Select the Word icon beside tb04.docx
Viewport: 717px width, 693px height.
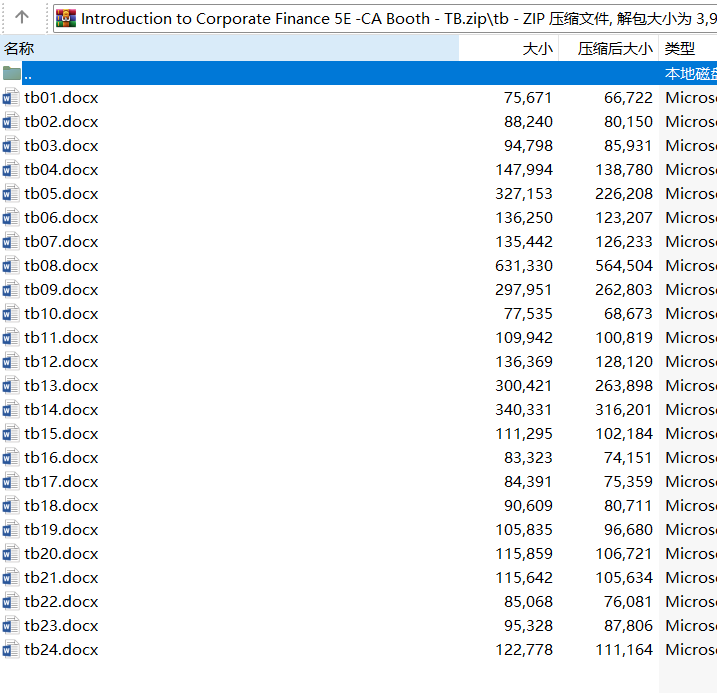(11, 170)
